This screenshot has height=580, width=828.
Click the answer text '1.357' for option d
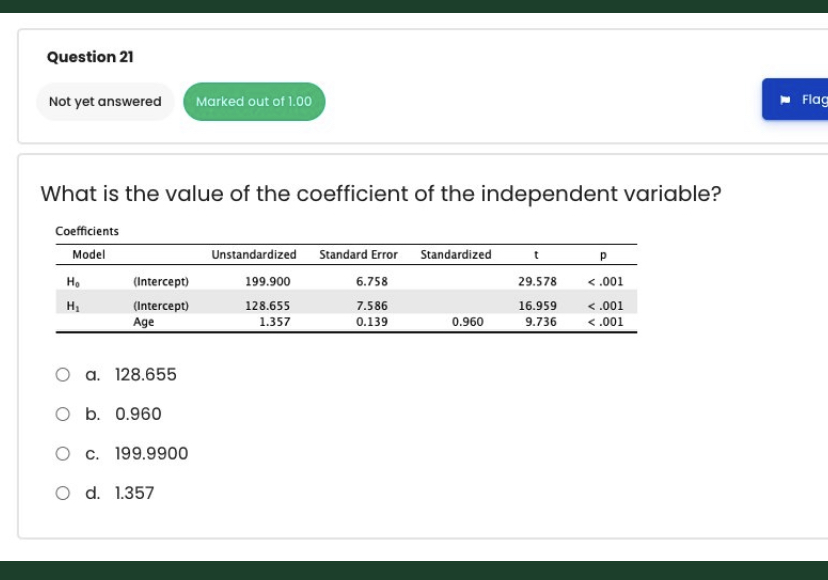pos(135,493)
